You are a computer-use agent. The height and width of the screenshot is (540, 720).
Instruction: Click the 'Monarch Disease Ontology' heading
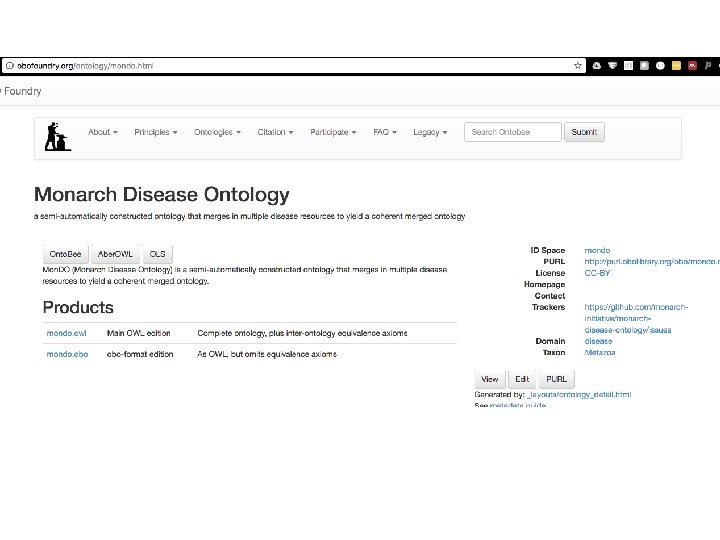click(x=162, y=195)
